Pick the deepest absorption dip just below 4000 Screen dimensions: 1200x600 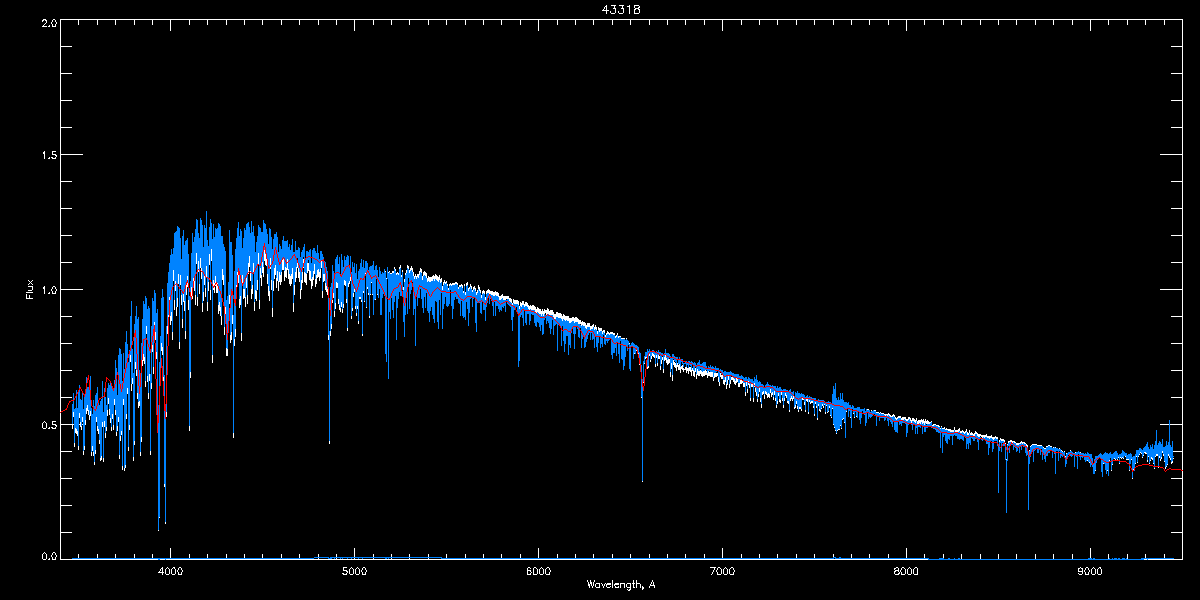coord(158,528)
